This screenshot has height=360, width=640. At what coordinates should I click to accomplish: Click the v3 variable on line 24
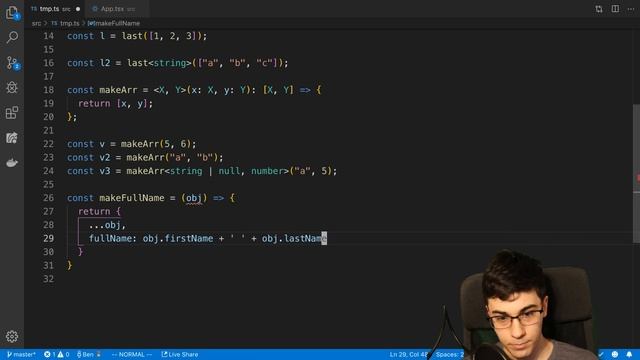(105, 171)
